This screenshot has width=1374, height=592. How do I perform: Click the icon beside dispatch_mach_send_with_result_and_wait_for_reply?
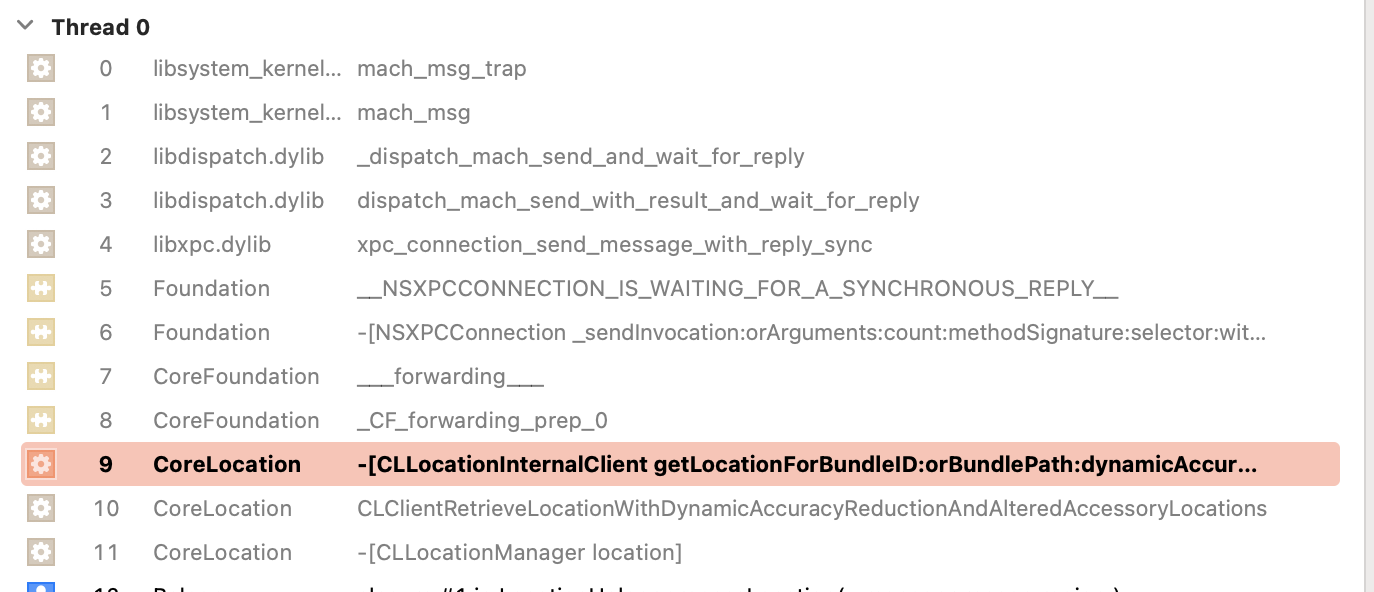[x=41, y=201]
